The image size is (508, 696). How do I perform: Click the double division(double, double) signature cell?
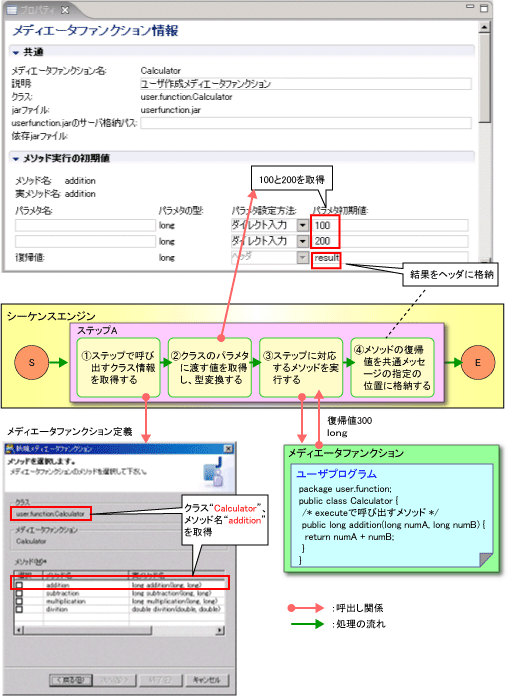pyautogui.click(x=177, y=609)
